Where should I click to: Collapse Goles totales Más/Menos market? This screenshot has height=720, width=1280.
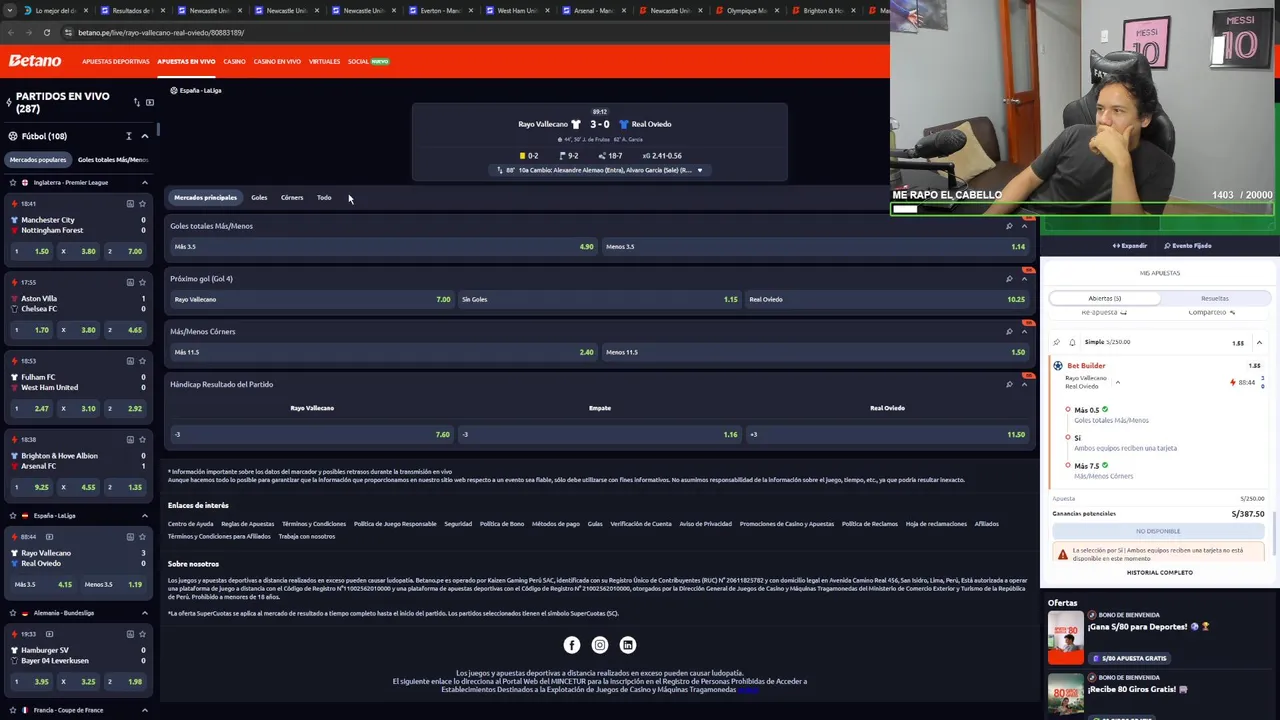(1024, 226)
